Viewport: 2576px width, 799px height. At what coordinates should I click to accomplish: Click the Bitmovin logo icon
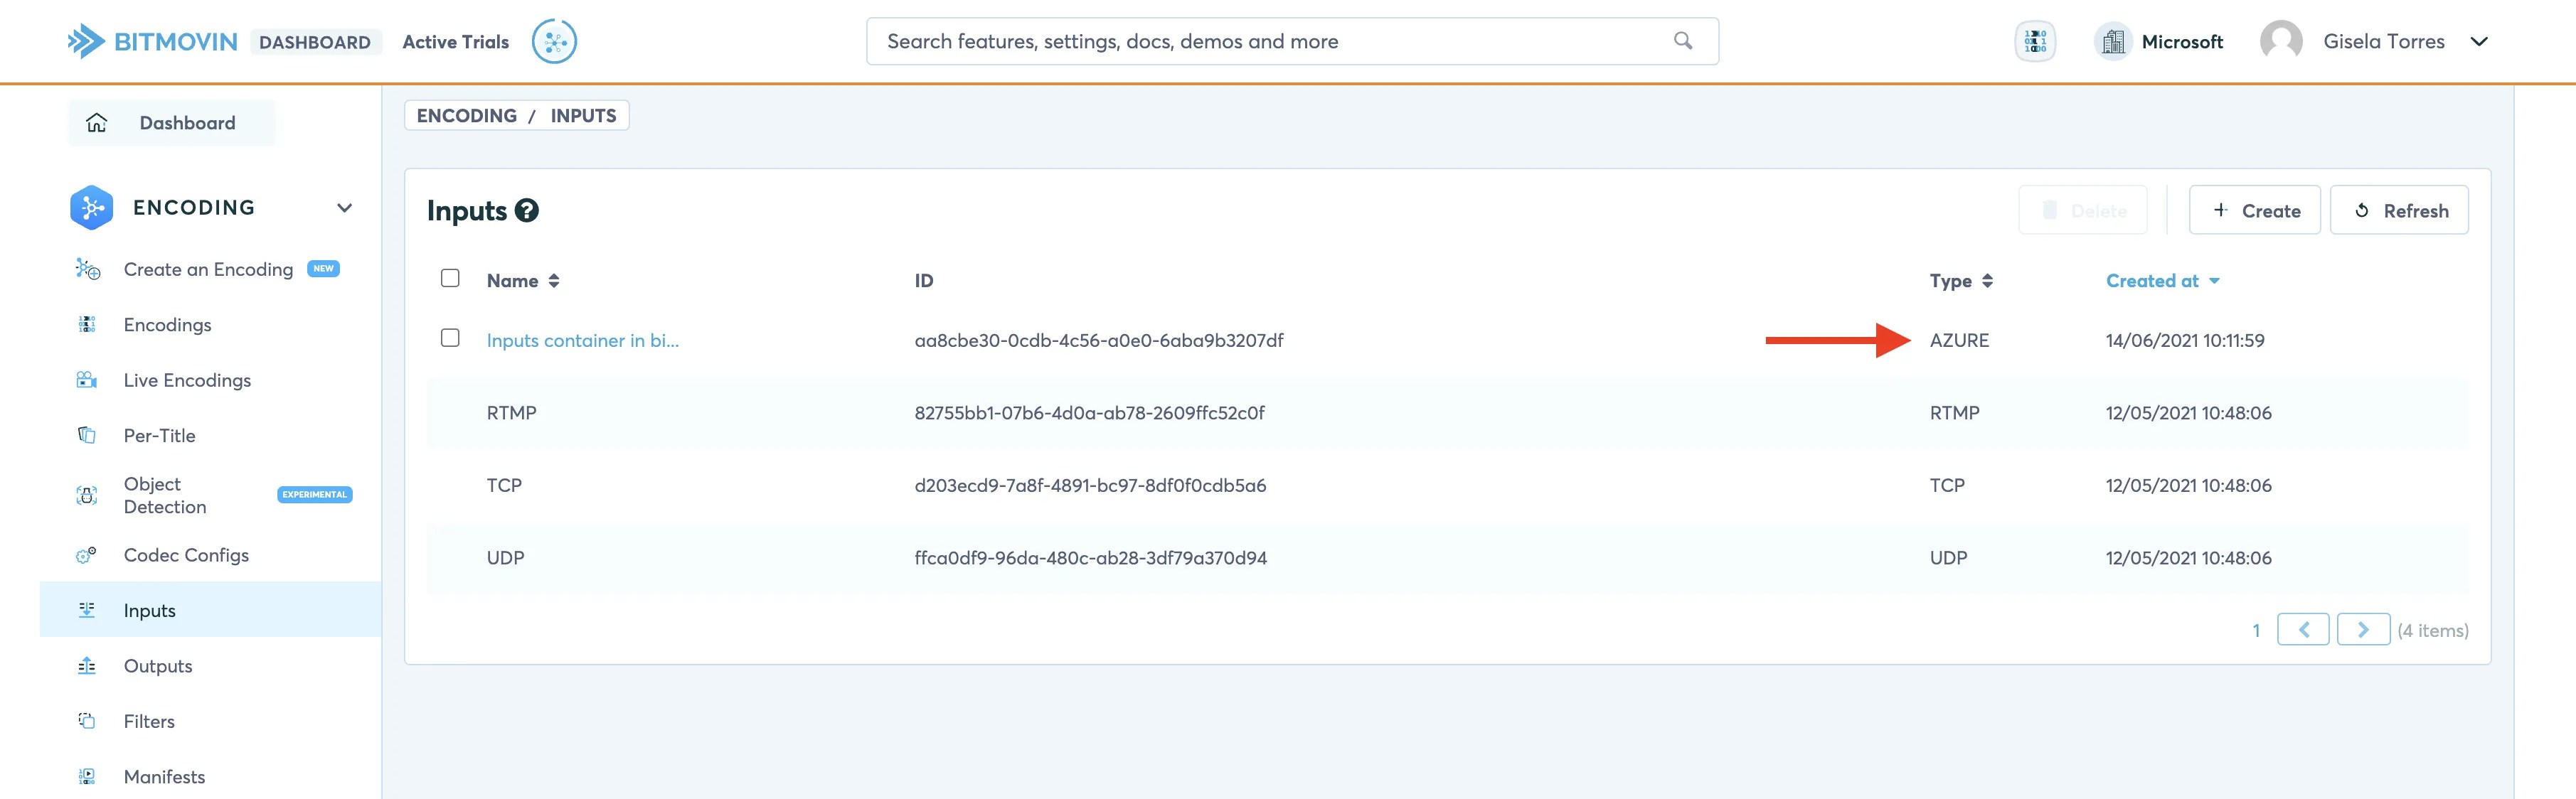(x=86, y=41)
